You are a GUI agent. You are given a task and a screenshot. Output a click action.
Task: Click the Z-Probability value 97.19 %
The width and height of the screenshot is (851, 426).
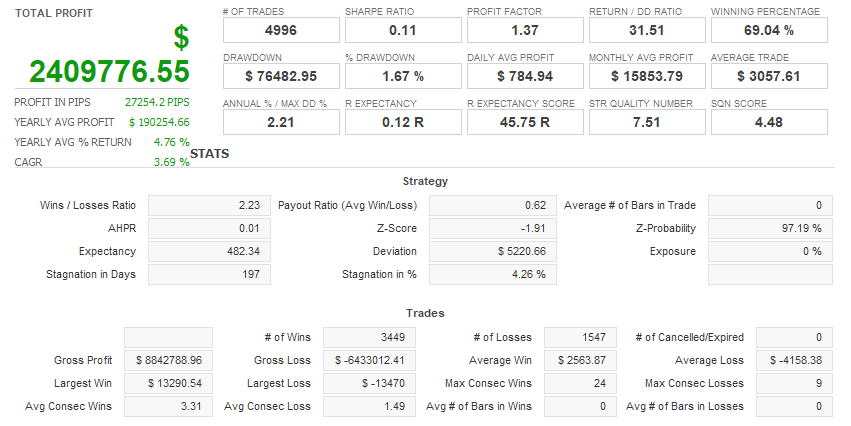click(x=770, y=228)
